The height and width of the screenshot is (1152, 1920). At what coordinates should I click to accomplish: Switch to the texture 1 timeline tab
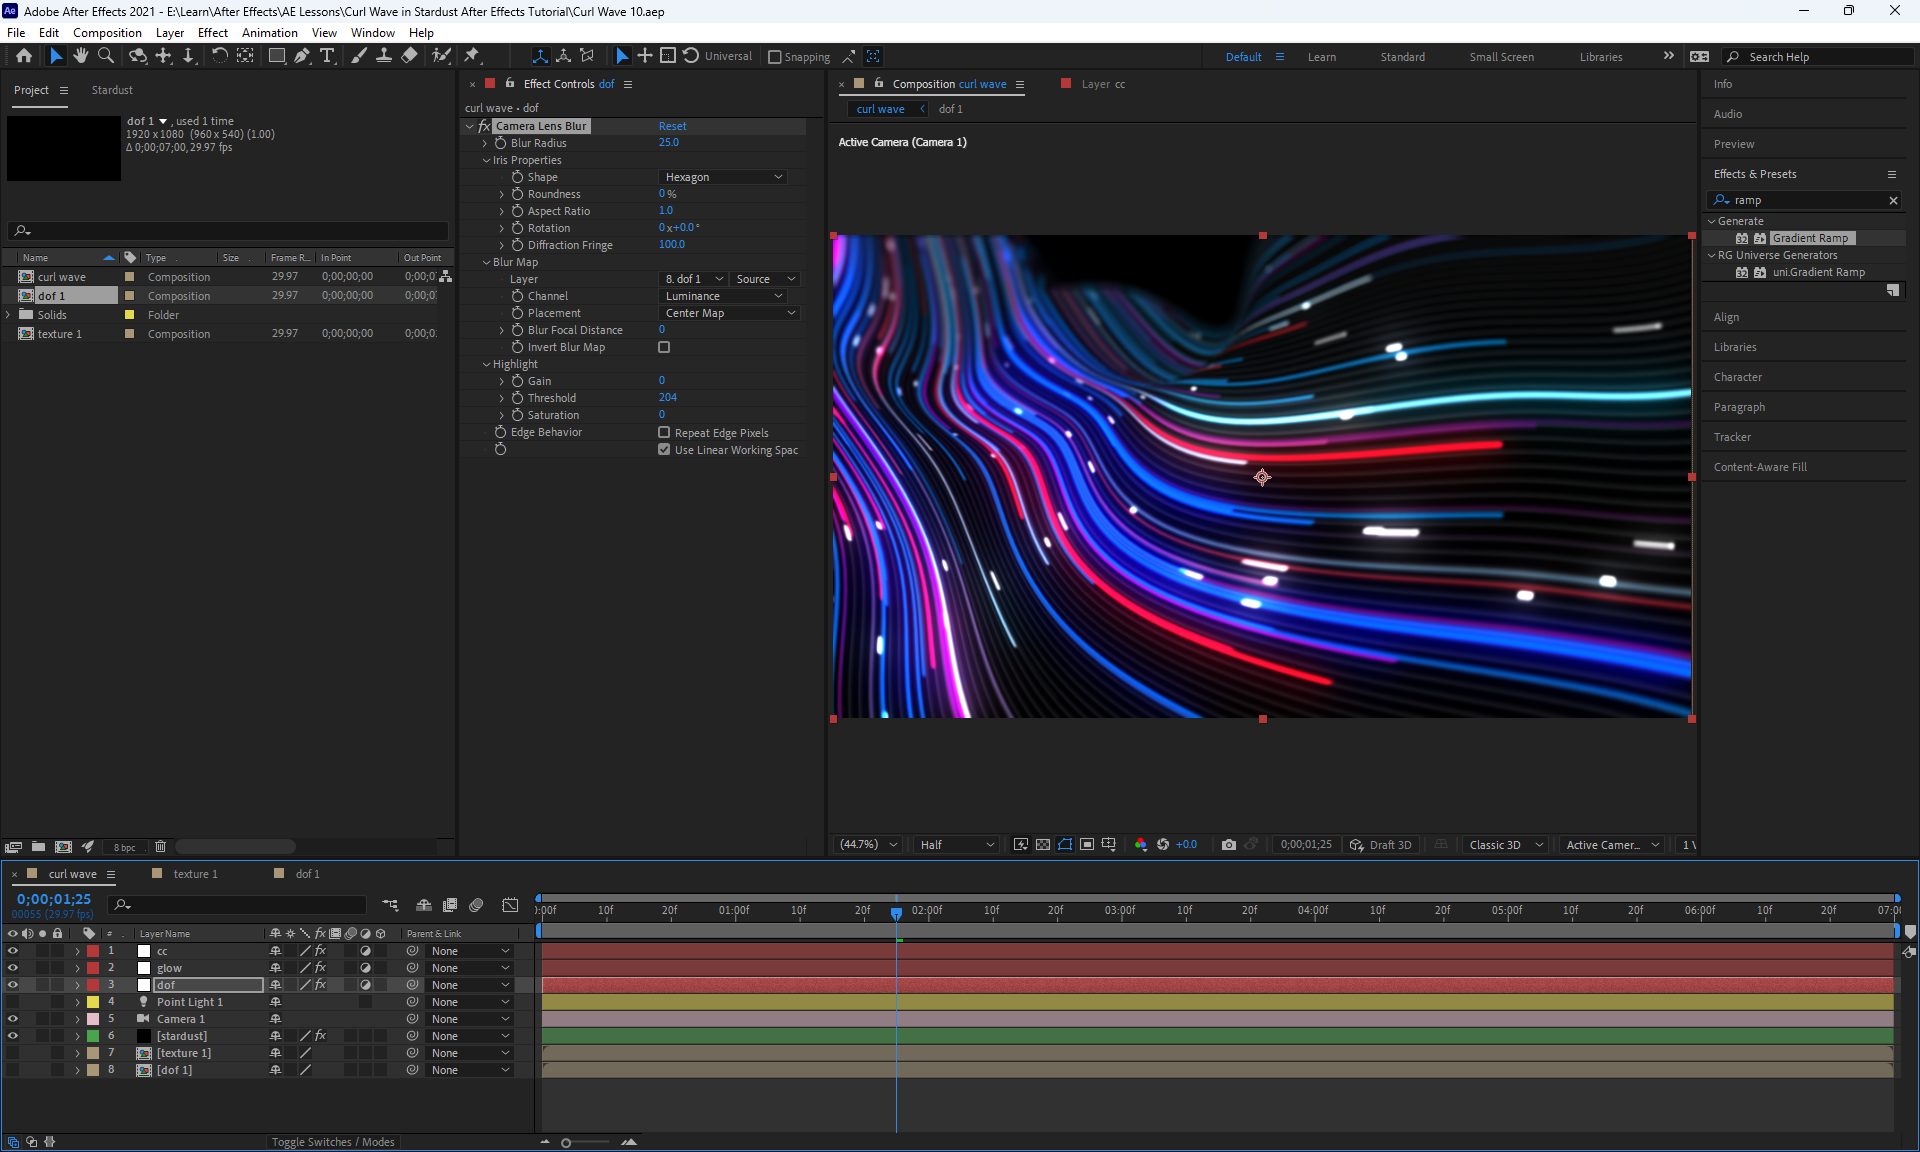click(195, 874)
